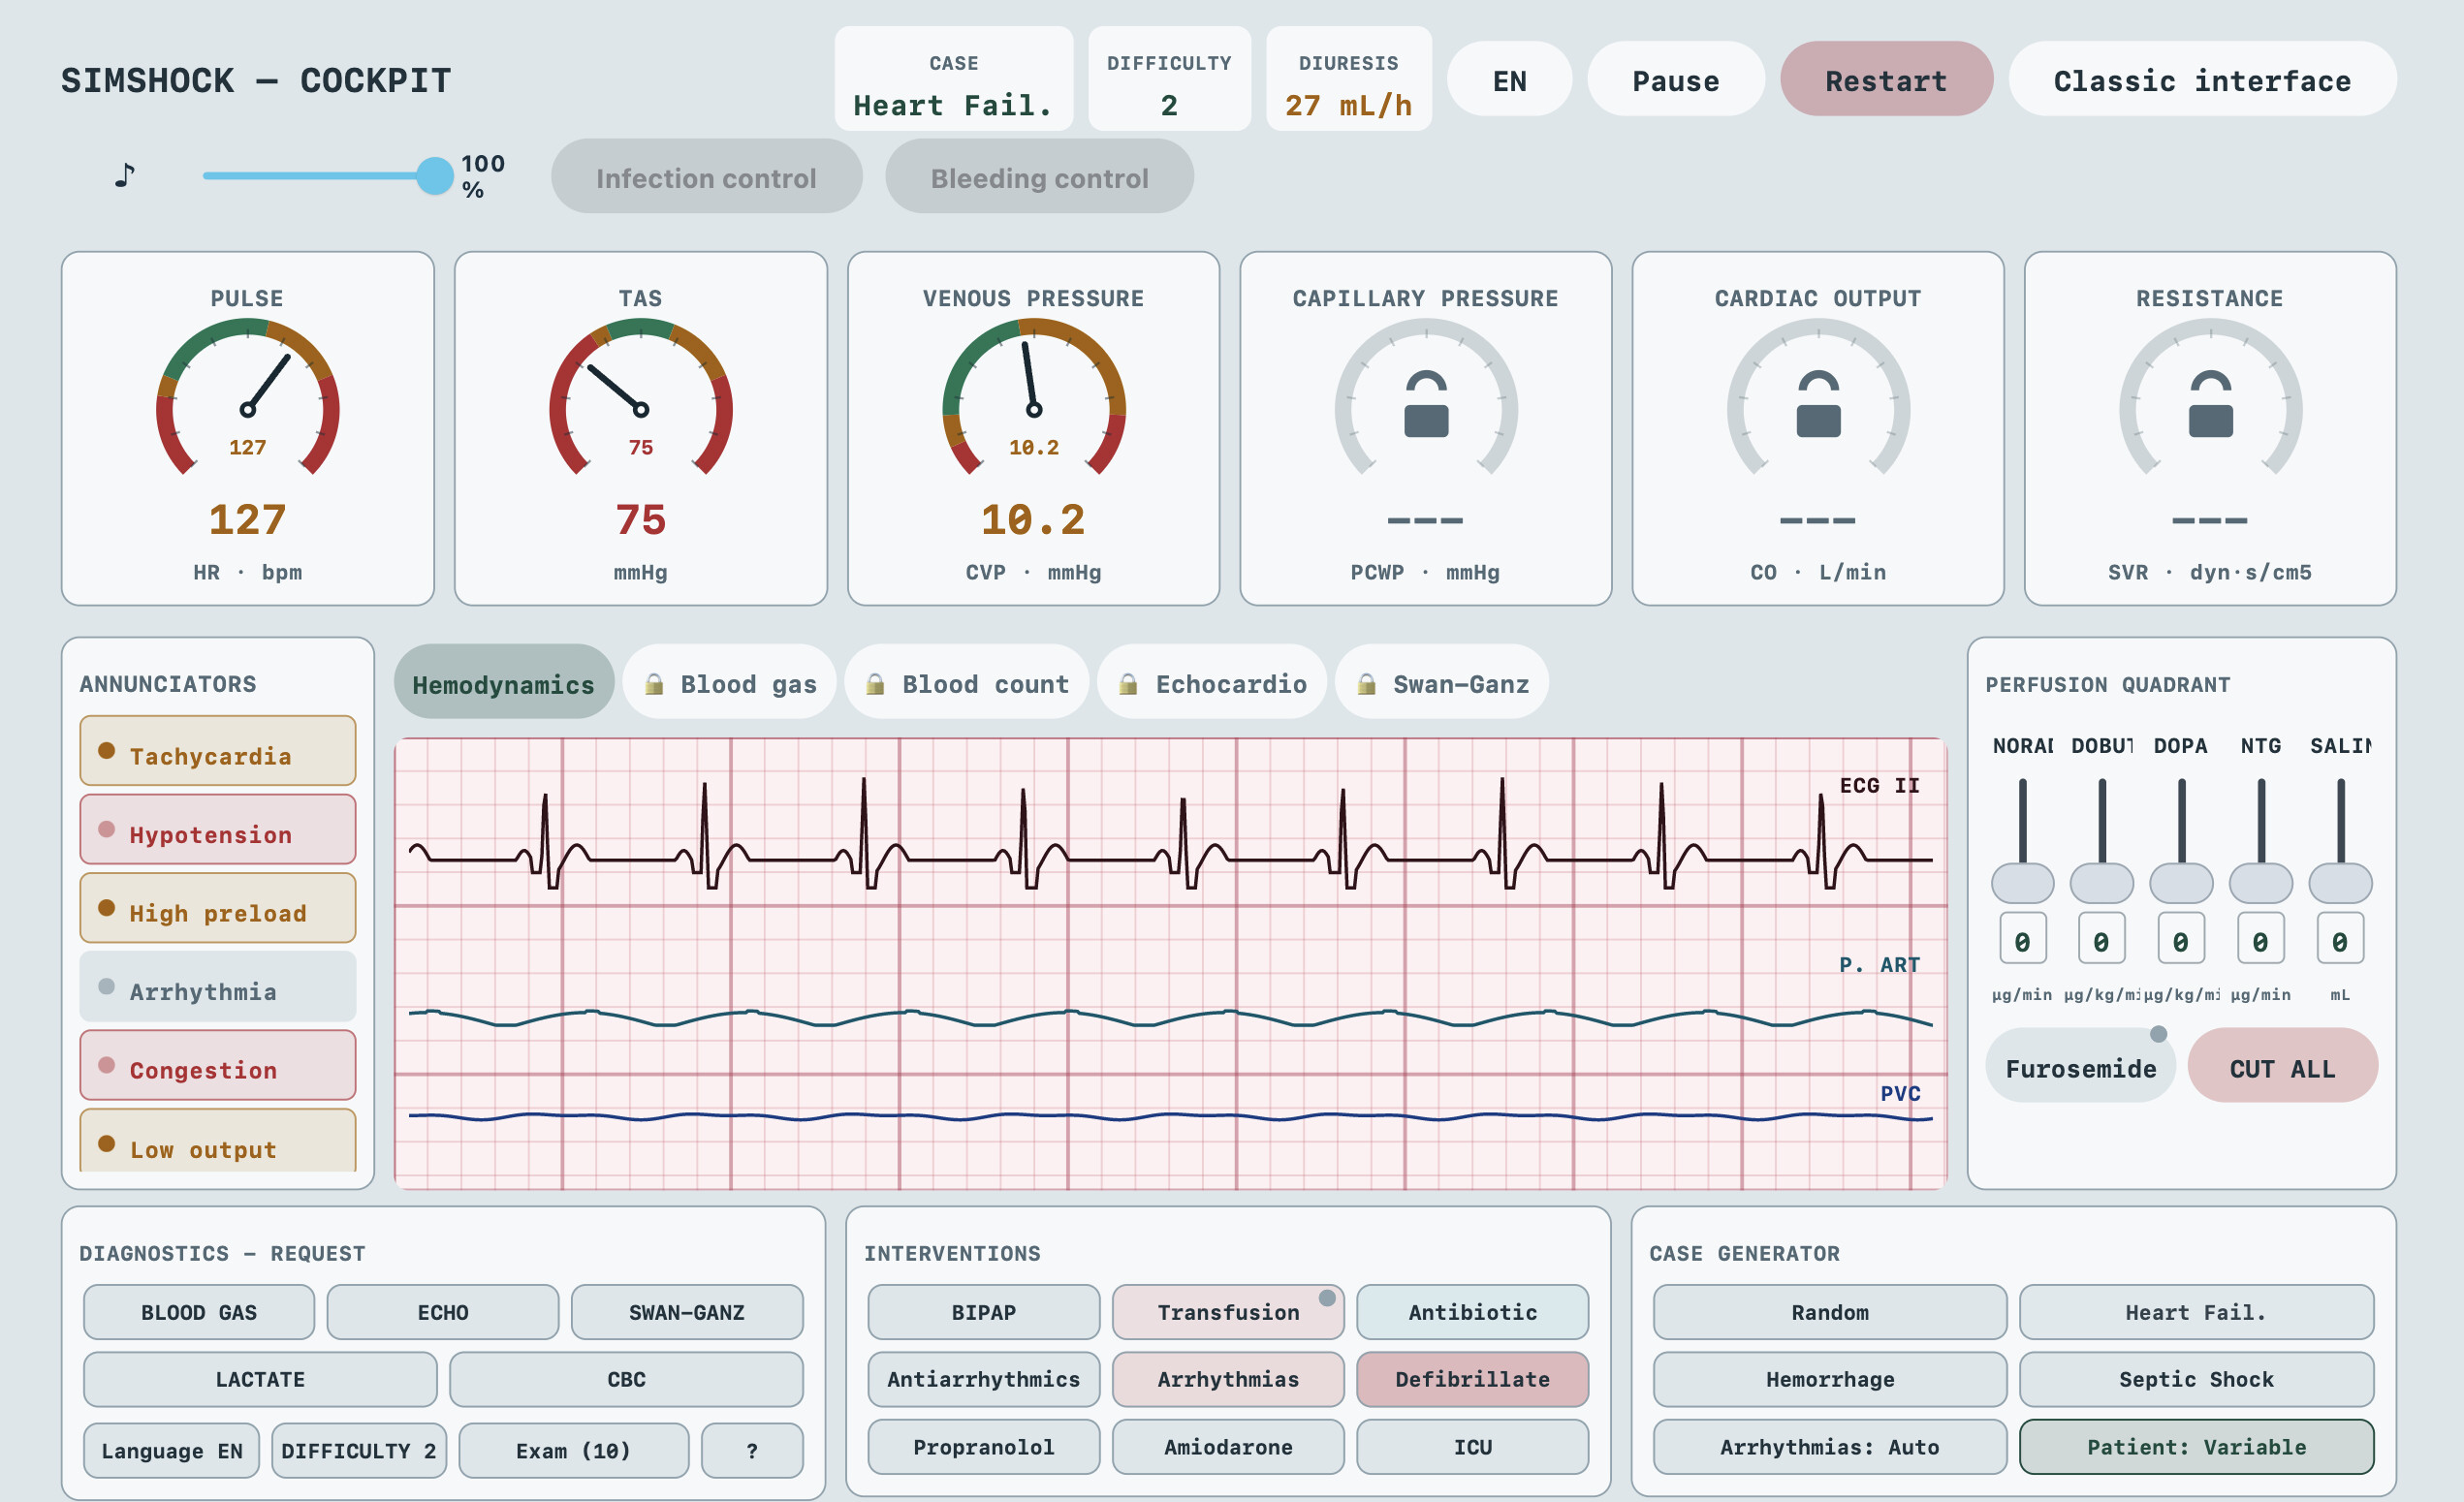Toggle Arrhythmias: Auto mode
Screen dimensions: 2464x1502
click(x=1829, y=1447)
